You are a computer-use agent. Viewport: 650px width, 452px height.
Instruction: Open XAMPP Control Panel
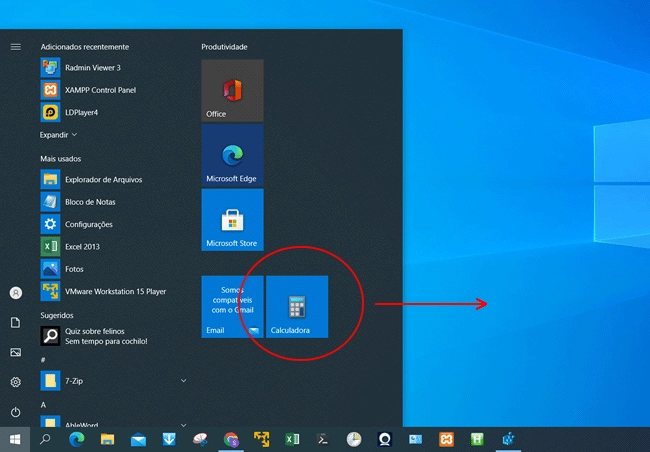pyautogui.click(x=99, y=89)
